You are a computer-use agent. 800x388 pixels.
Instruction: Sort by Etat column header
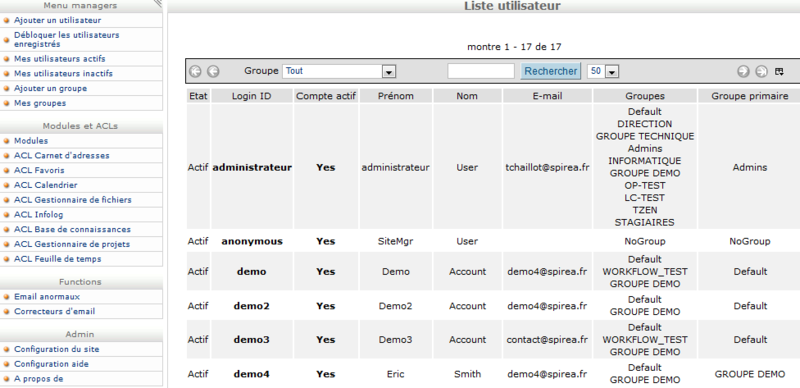coord(198,96)
